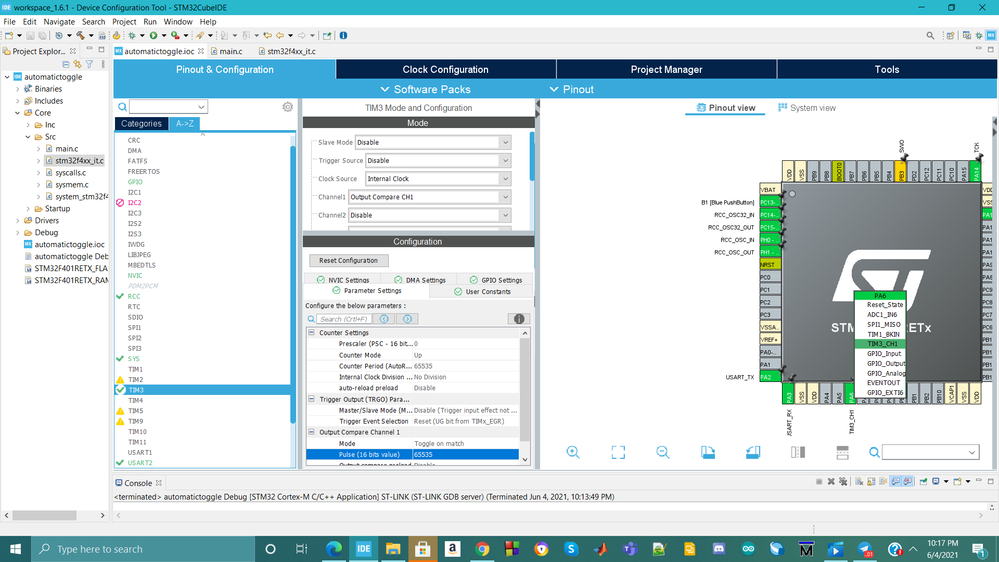The width and height of the screenshot is (999, 562).
Task: Toggle the horizontal split view icon
Action: coord(842,452)
